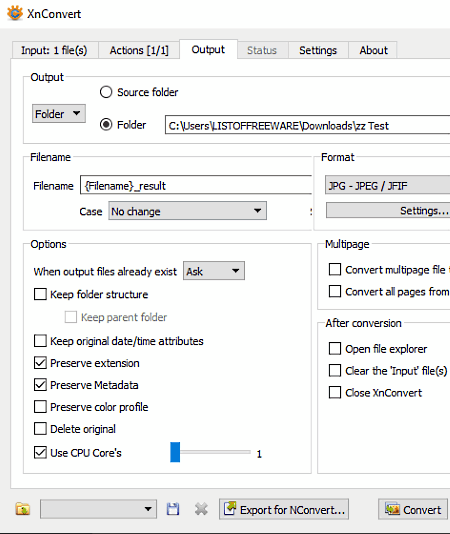Select the Folder radio button
Viewport: 450px width, 534px height.
[x=106, y=125]
